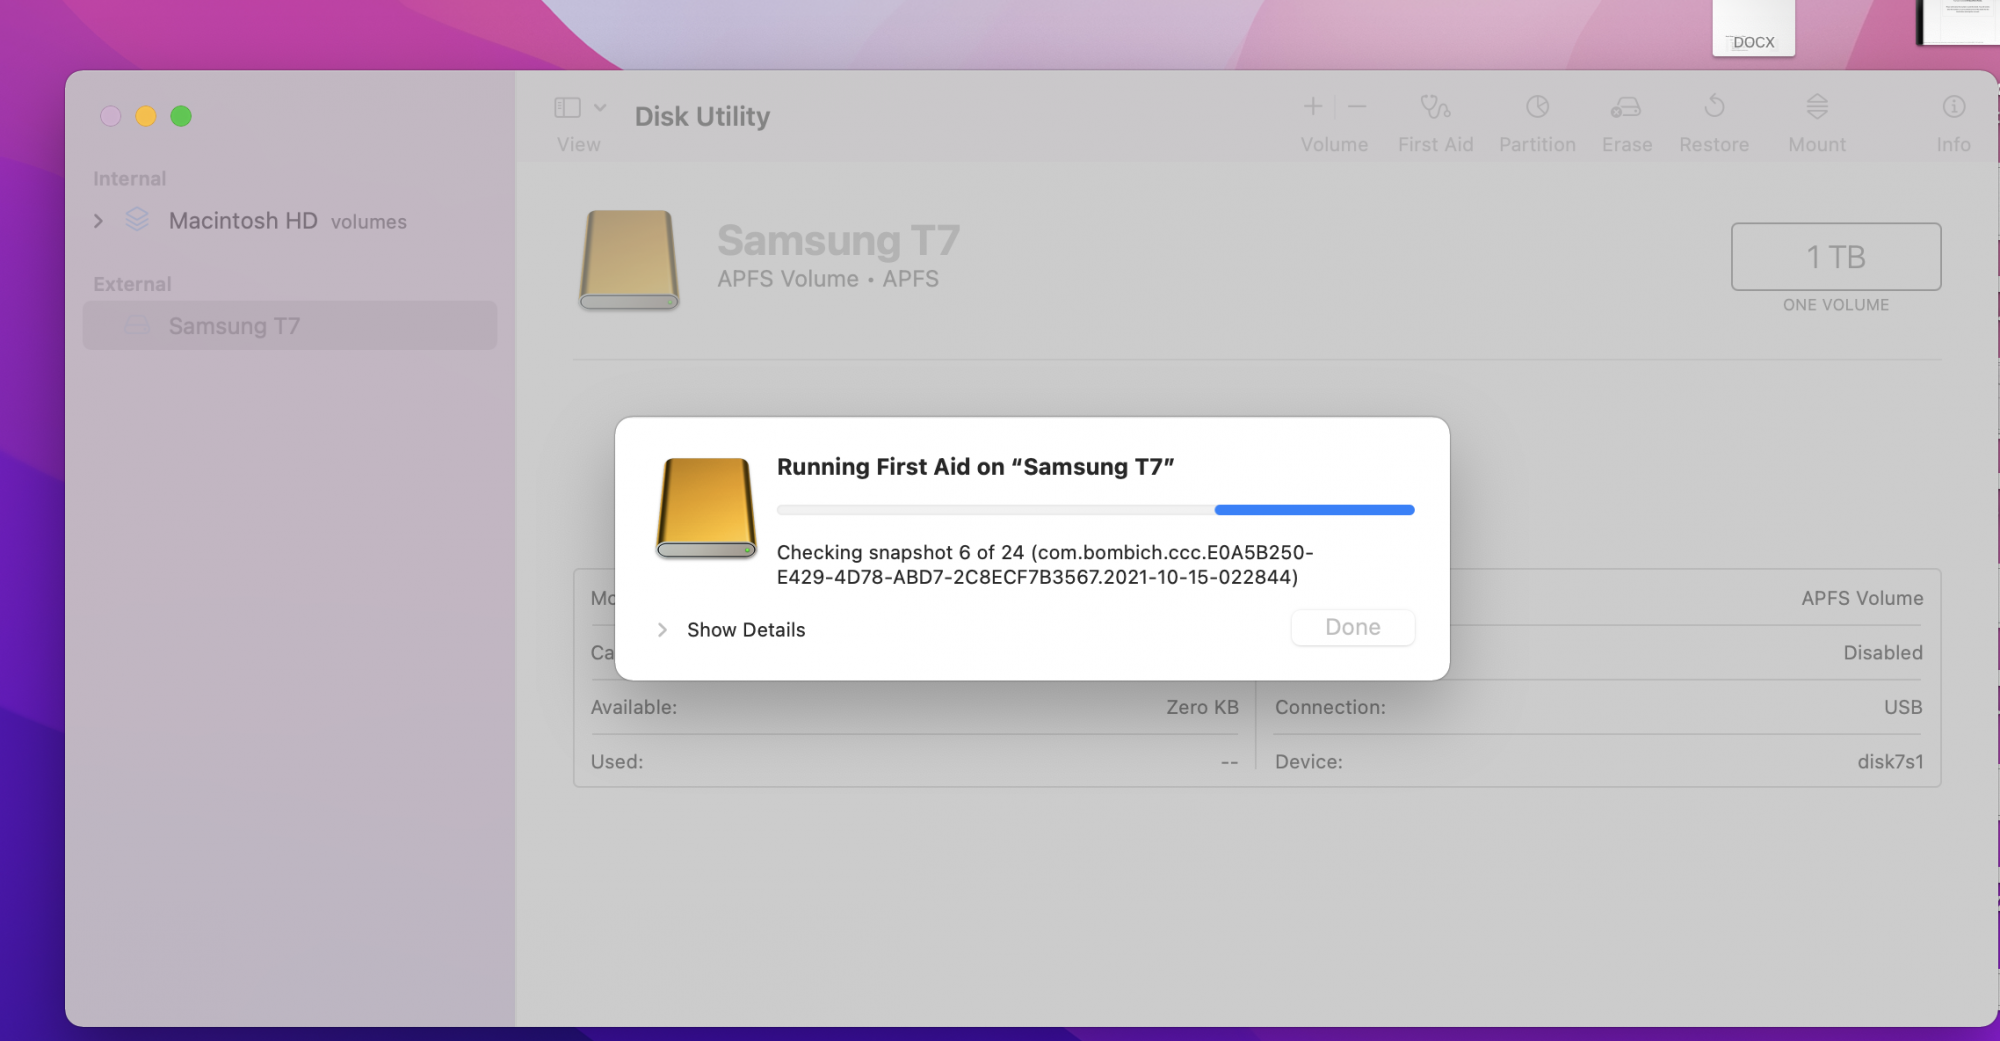Screen dimensions: 2000x1041
Task: Click the DOCX file on desktop
Action: (x=1753, y=28)
